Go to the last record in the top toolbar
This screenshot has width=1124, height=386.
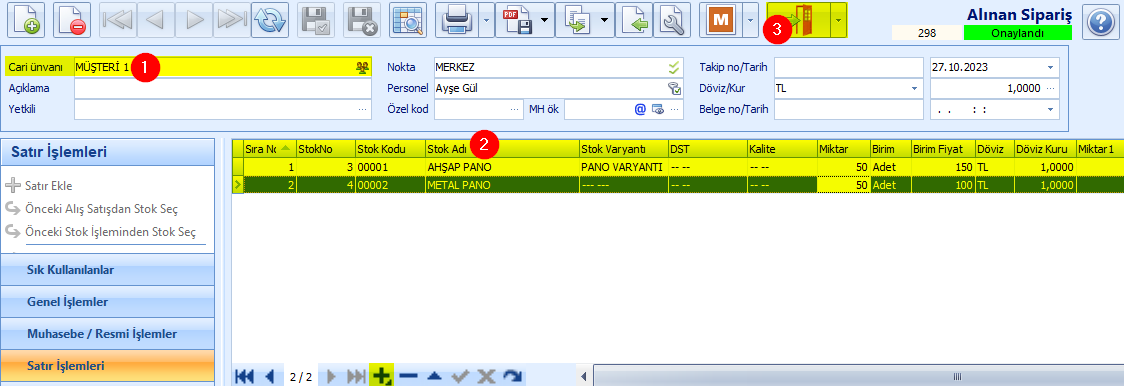(231, 21)
